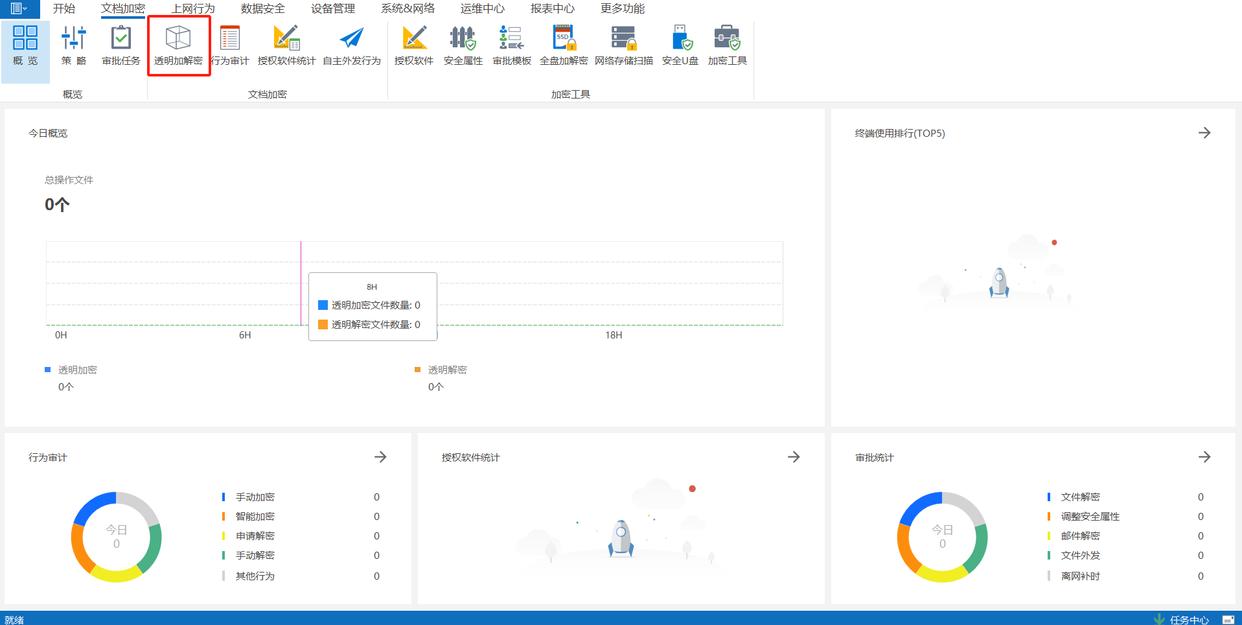The image size is (1242, 625).
Task: Switch to the 运维中心 tab
Action: pyautogui.click(x=482, y=9)
